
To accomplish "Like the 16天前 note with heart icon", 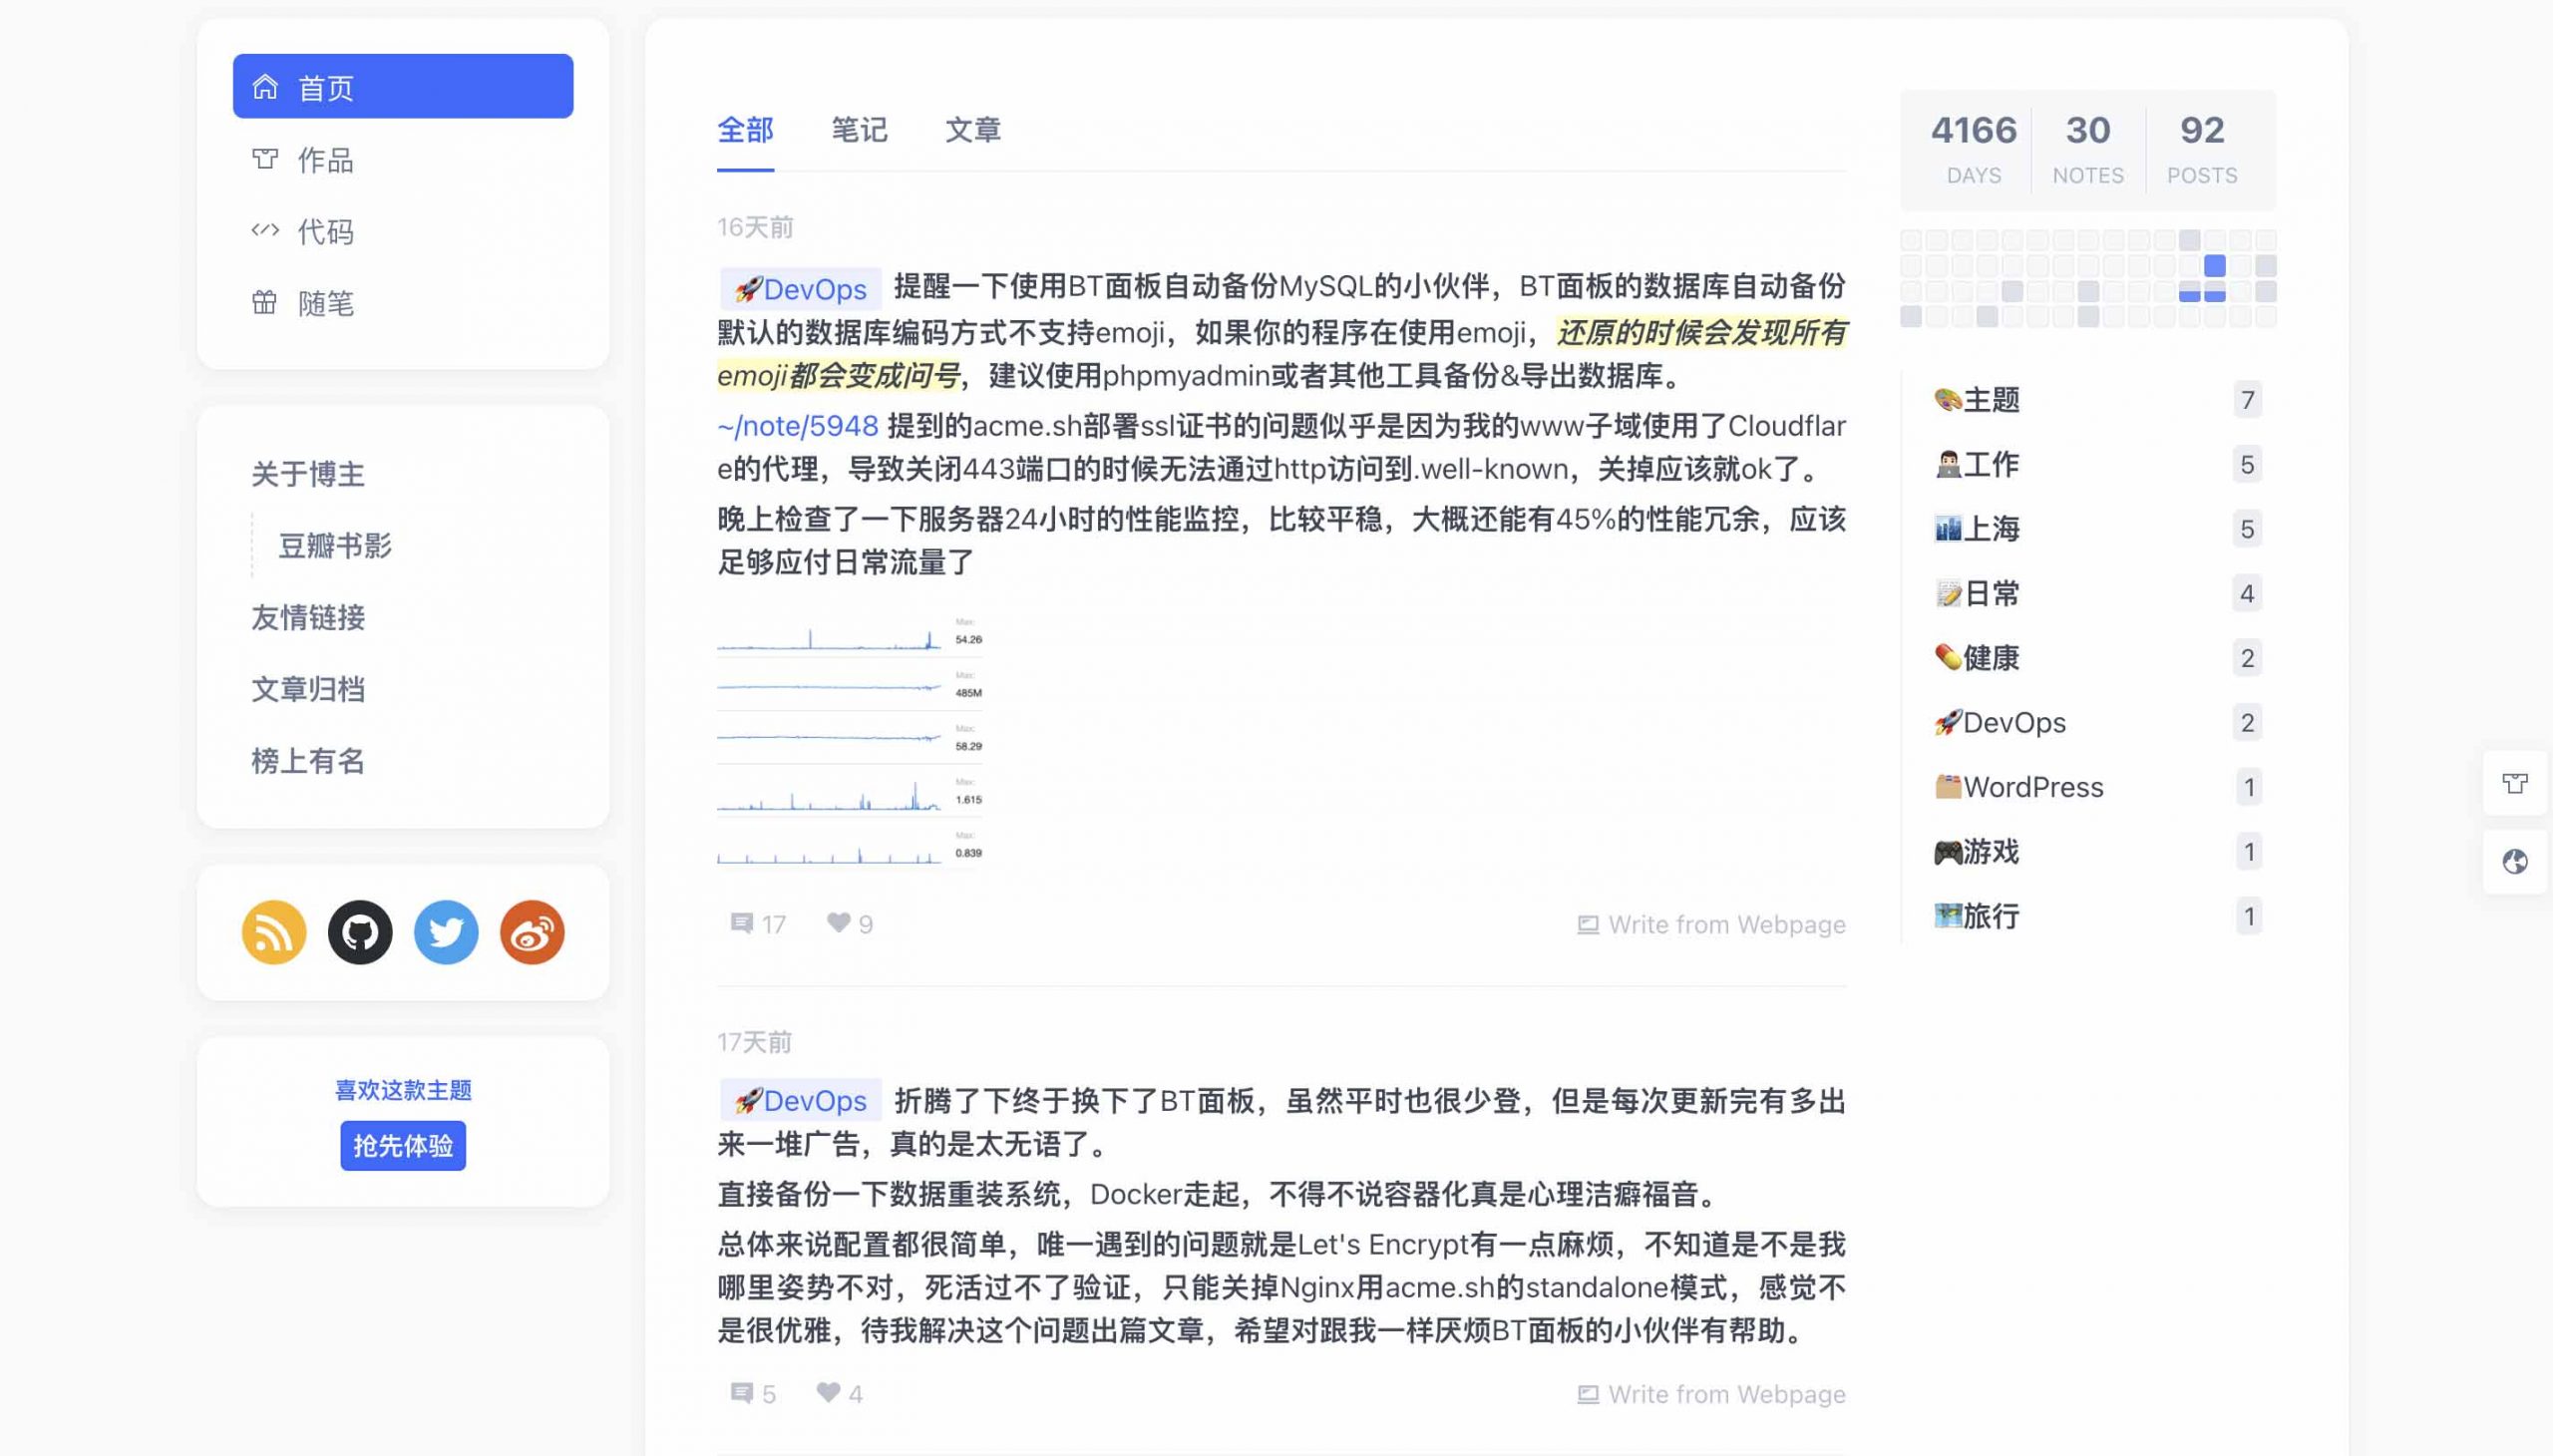I will coord(839,923).
